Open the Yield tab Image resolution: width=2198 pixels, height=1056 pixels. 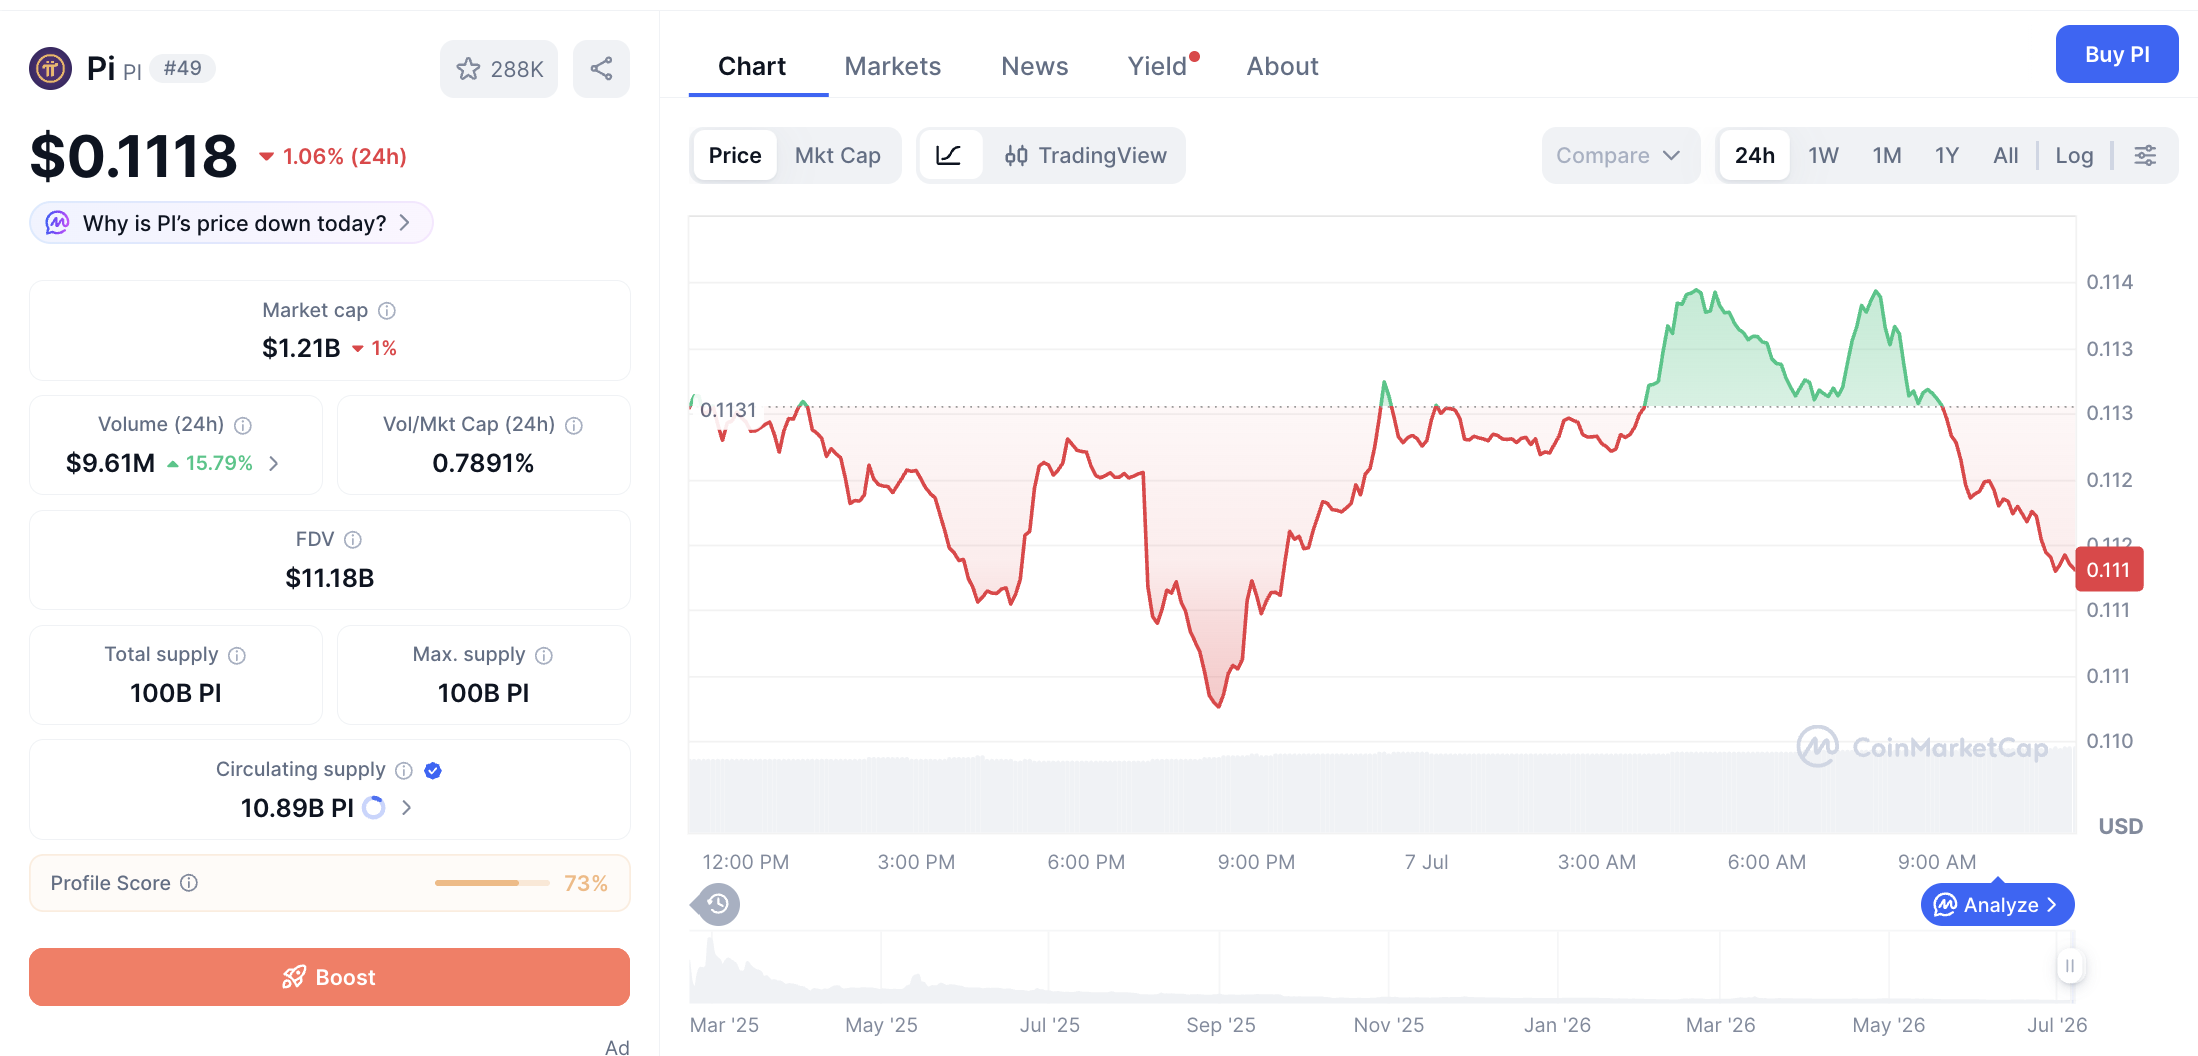coord(1160,66)
